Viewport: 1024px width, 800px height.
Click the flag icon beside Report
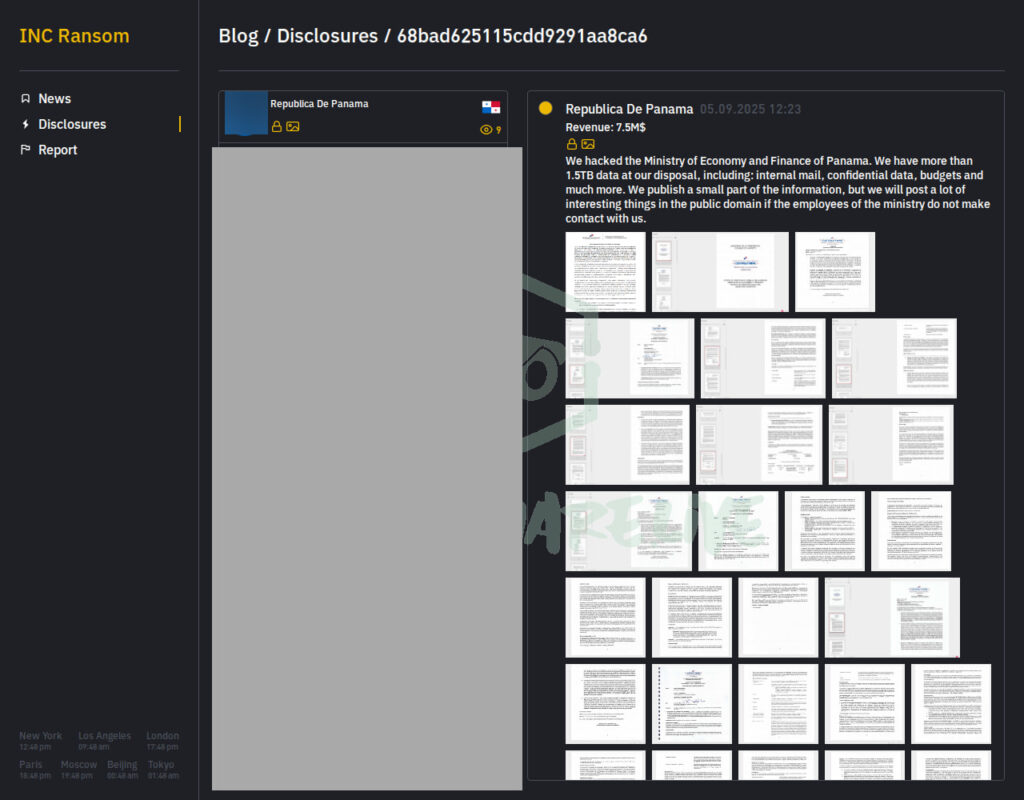(x=25, y=150)
